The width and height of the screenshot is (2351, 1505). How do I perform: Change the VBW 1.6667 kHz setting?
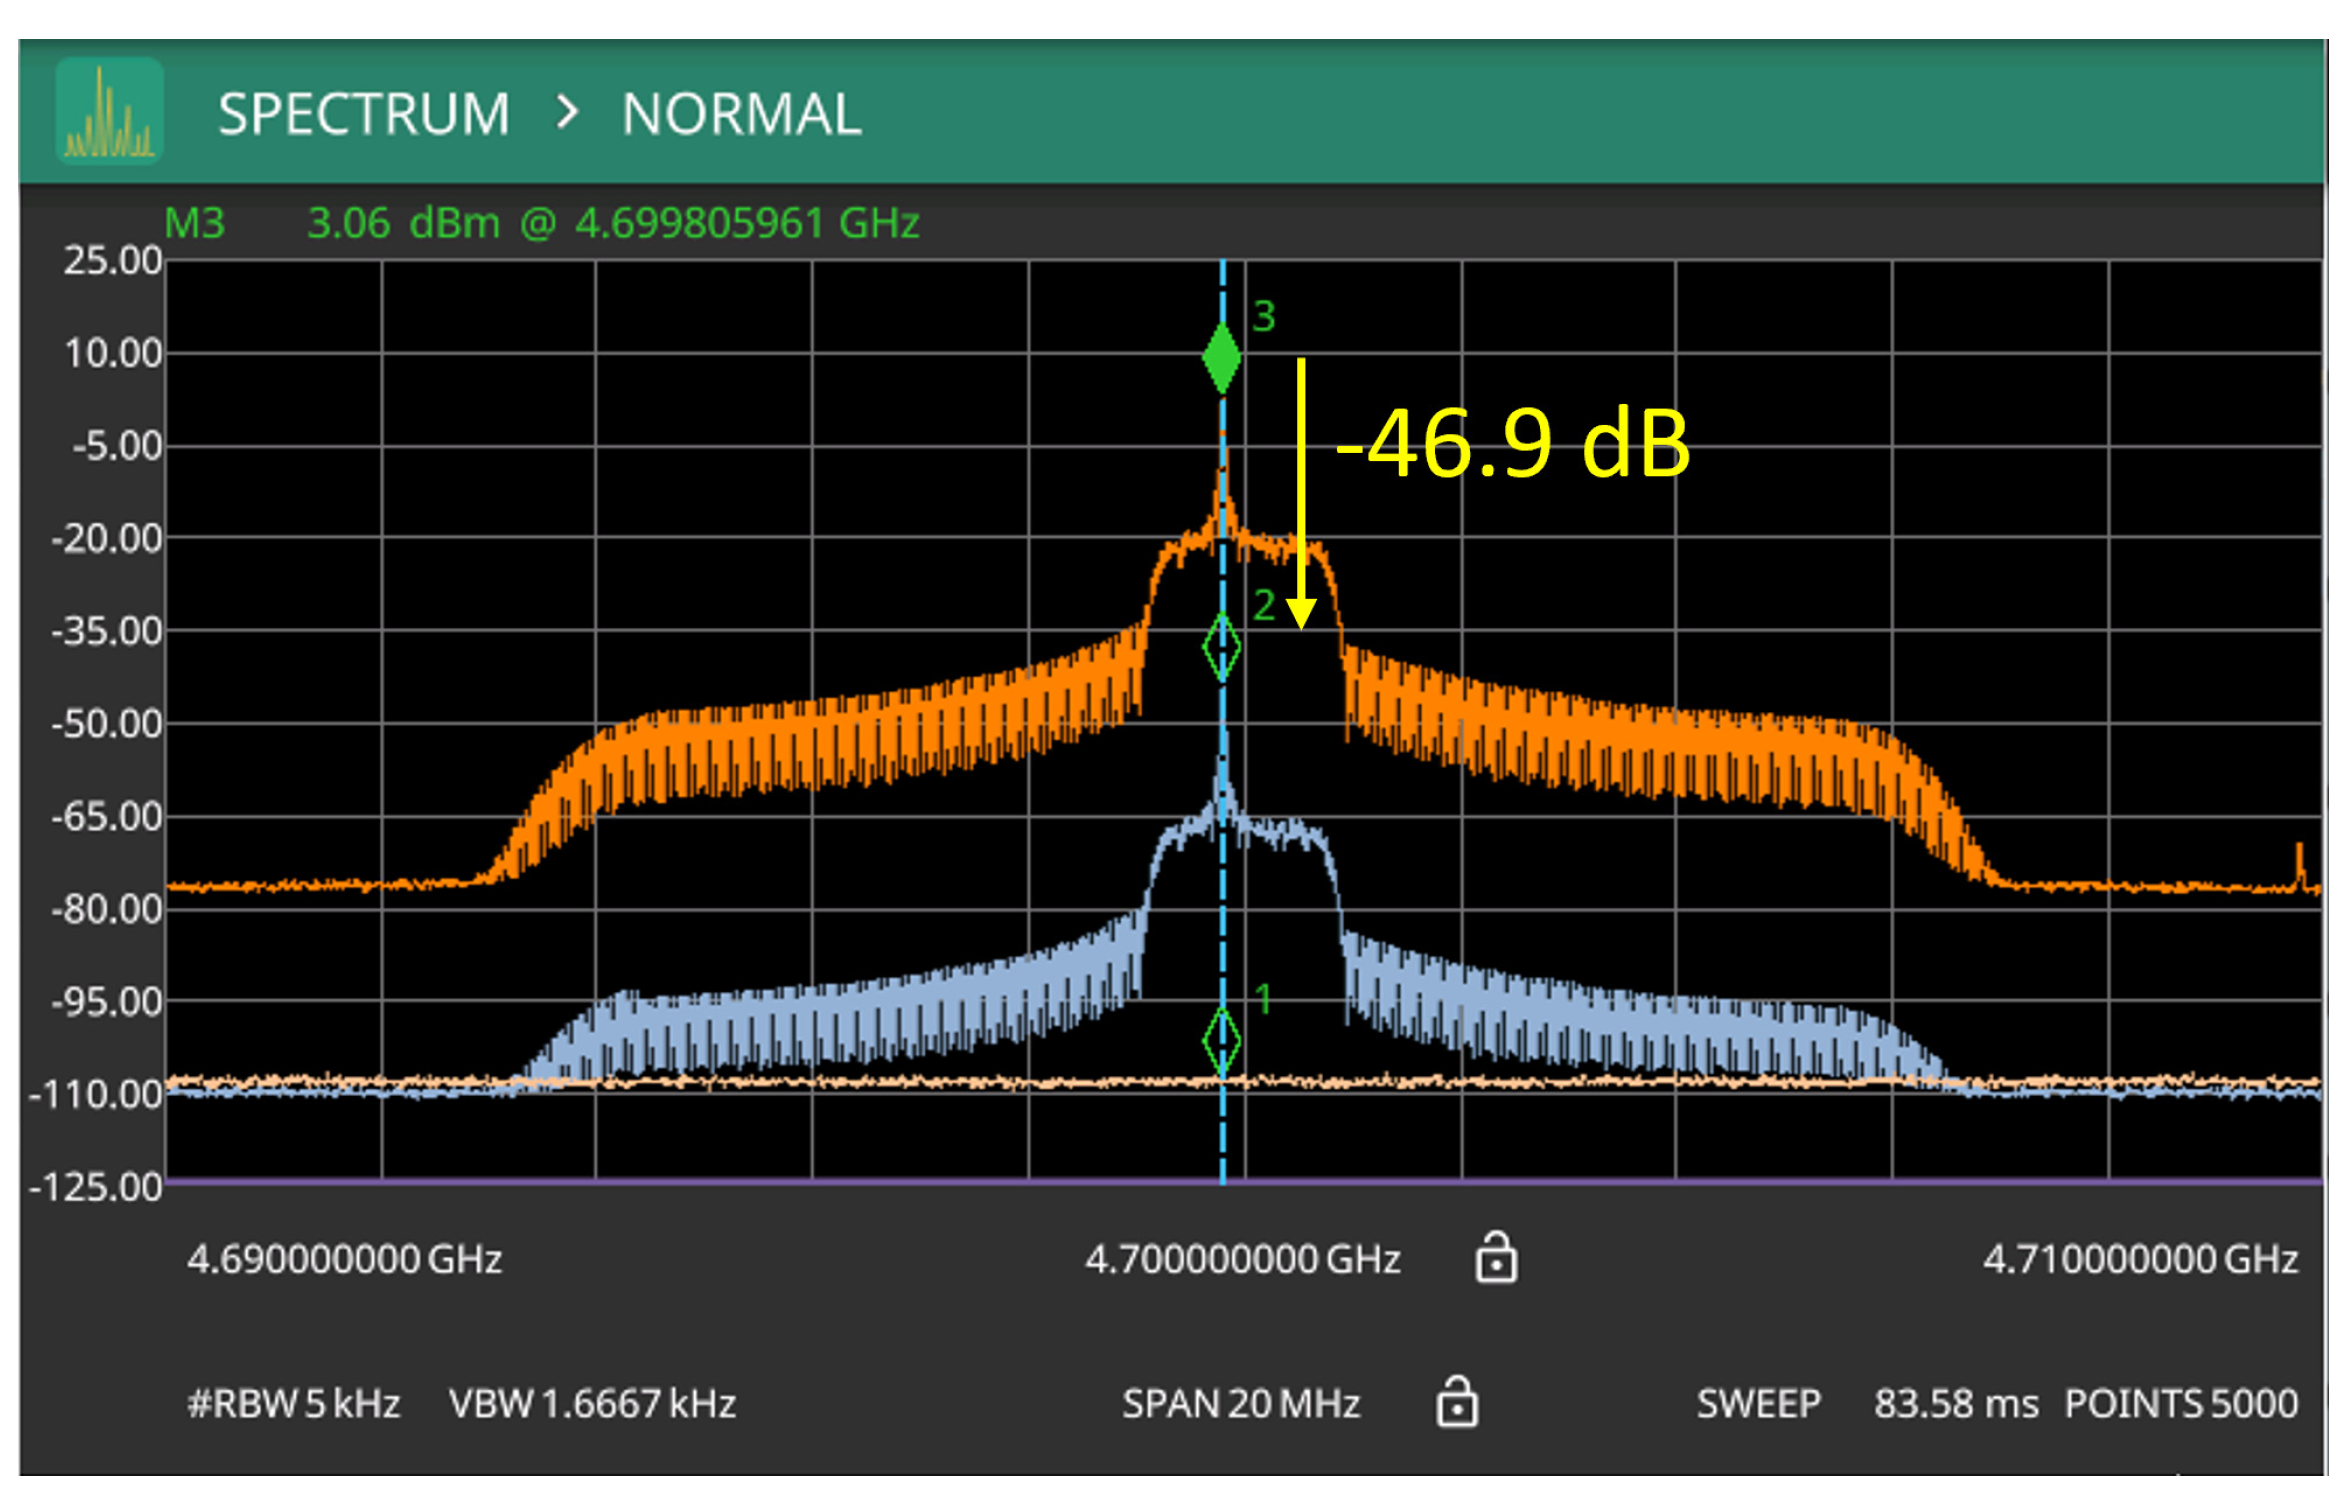593,1404
